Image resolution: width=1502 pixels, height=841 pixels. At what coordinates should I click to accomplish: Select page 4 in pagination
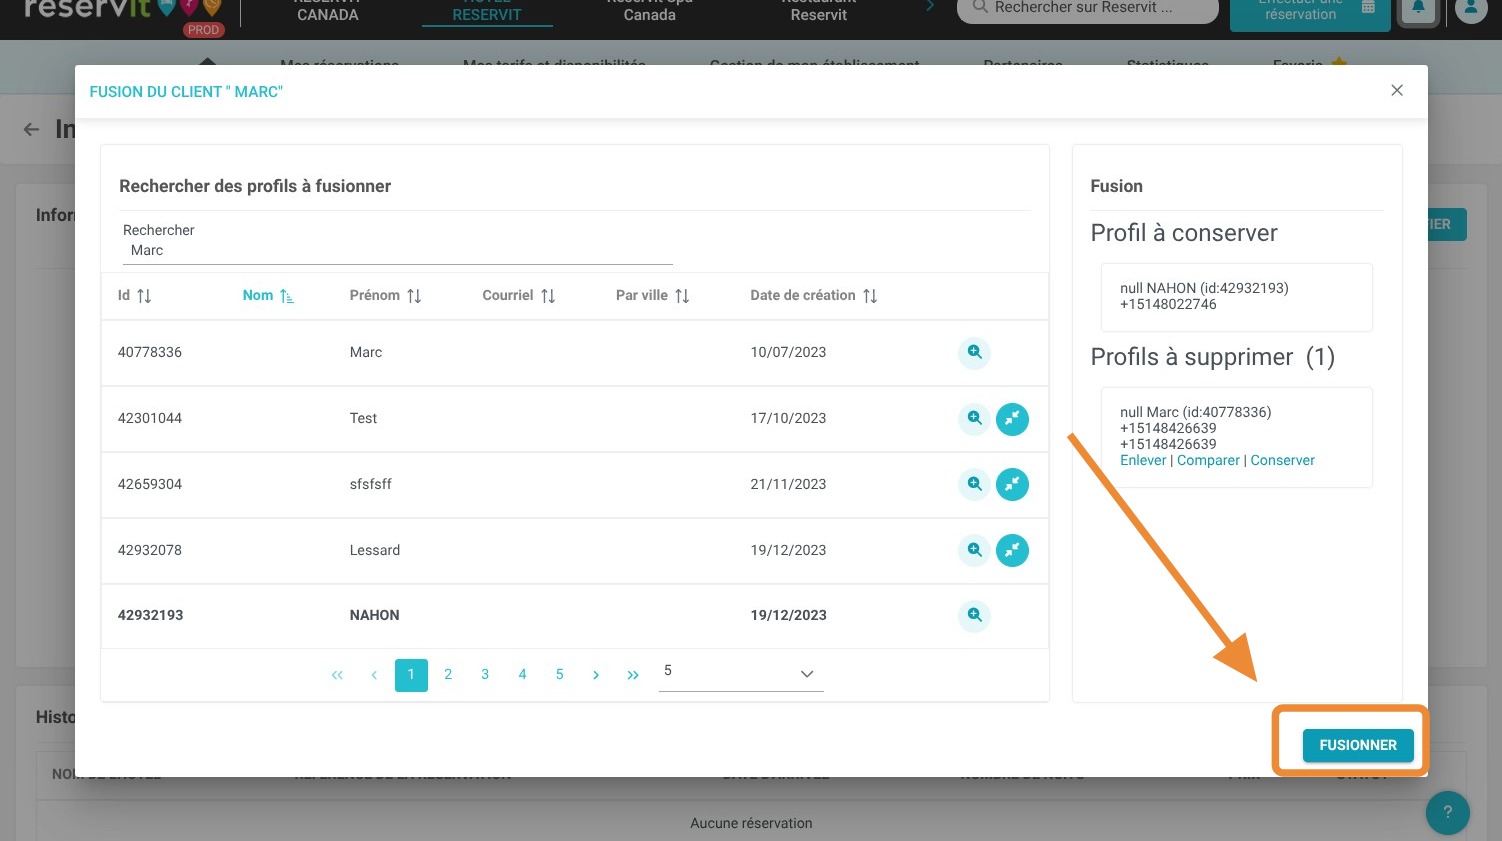tap(522, 675)
